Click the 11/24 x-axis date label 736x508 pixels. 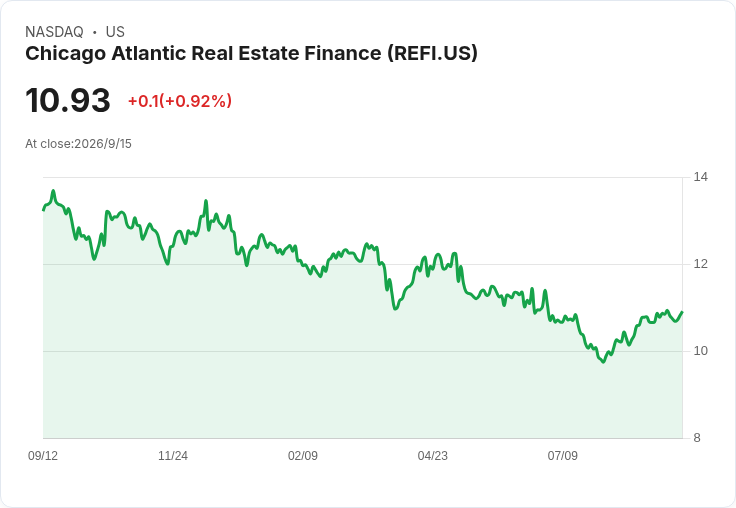173,455
